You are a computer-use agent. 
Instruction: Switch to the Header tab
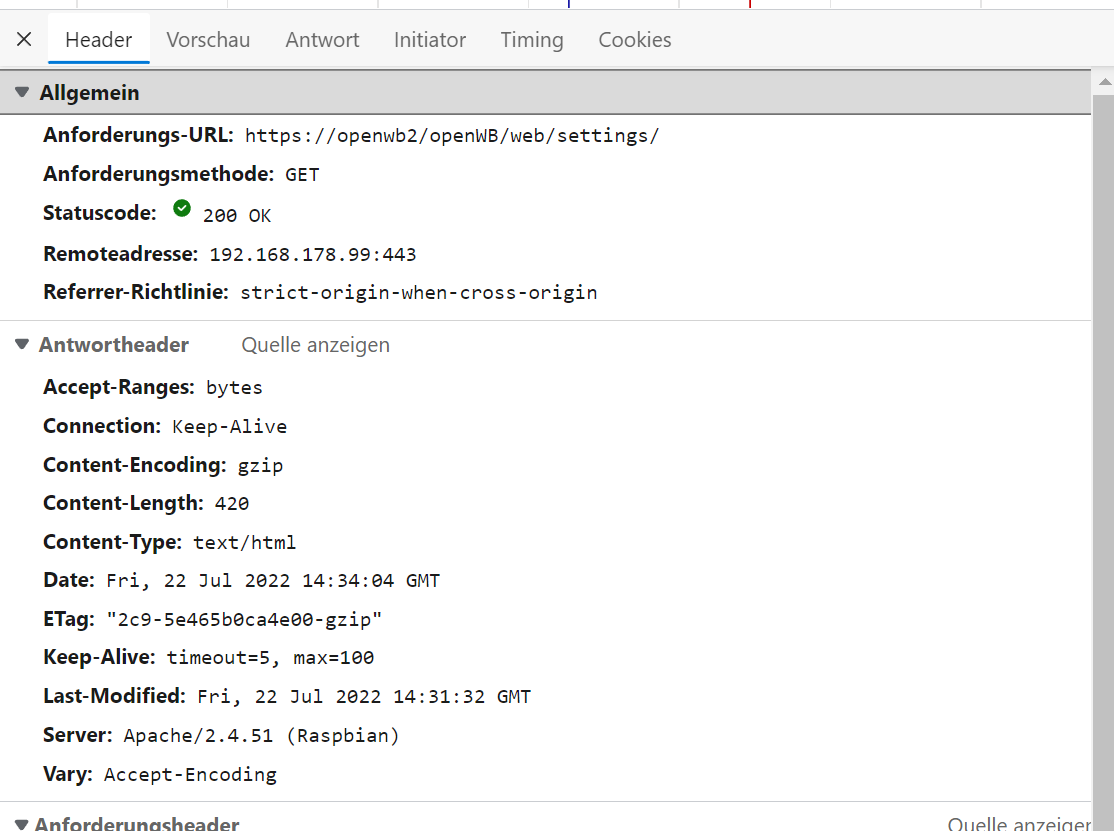(x=98, y=40)
